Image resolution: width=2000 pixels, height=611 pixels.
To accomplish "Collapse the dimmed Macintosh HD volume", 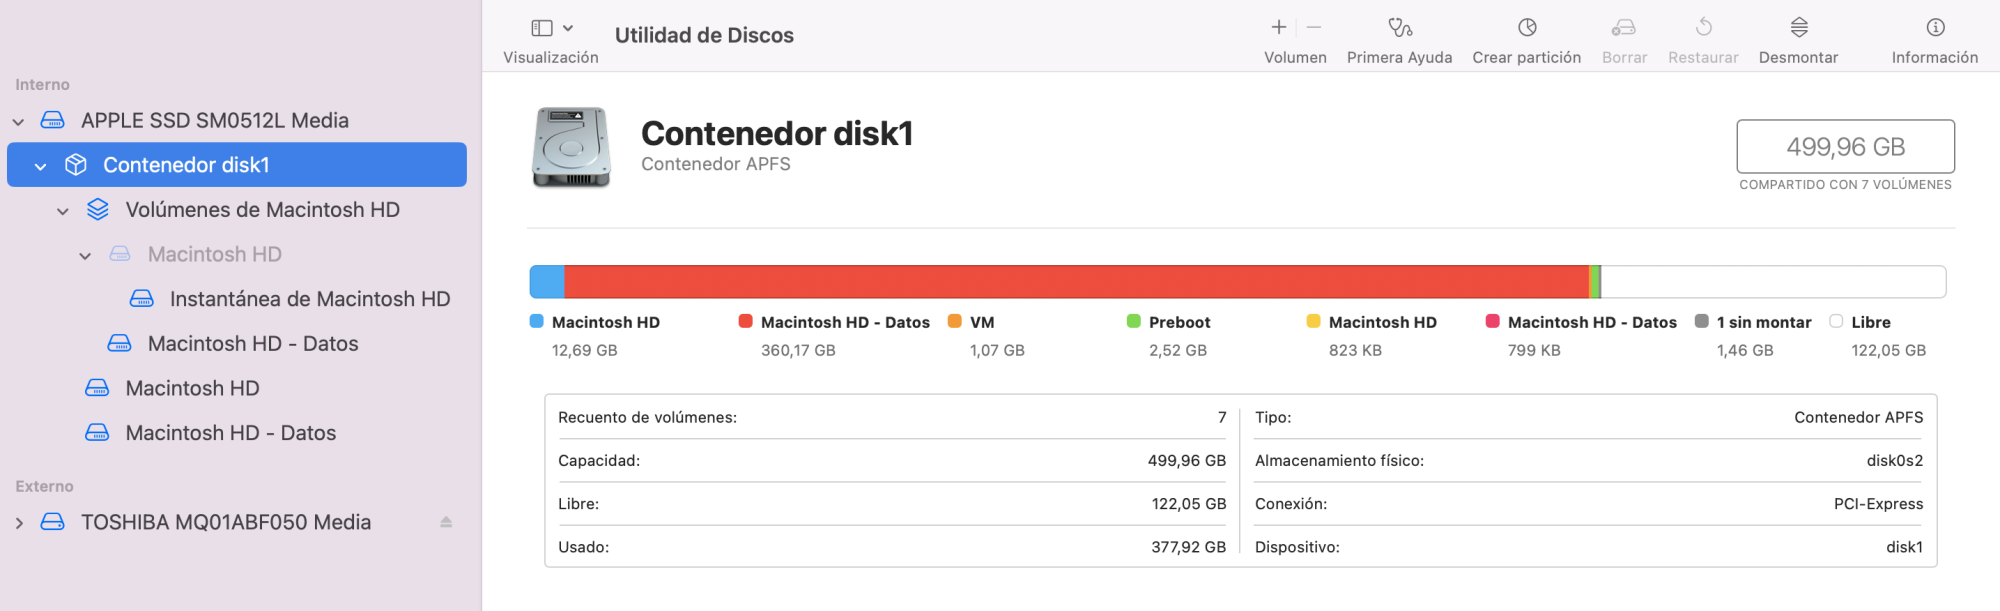I will pyautogui.click(x=85, y=256).
